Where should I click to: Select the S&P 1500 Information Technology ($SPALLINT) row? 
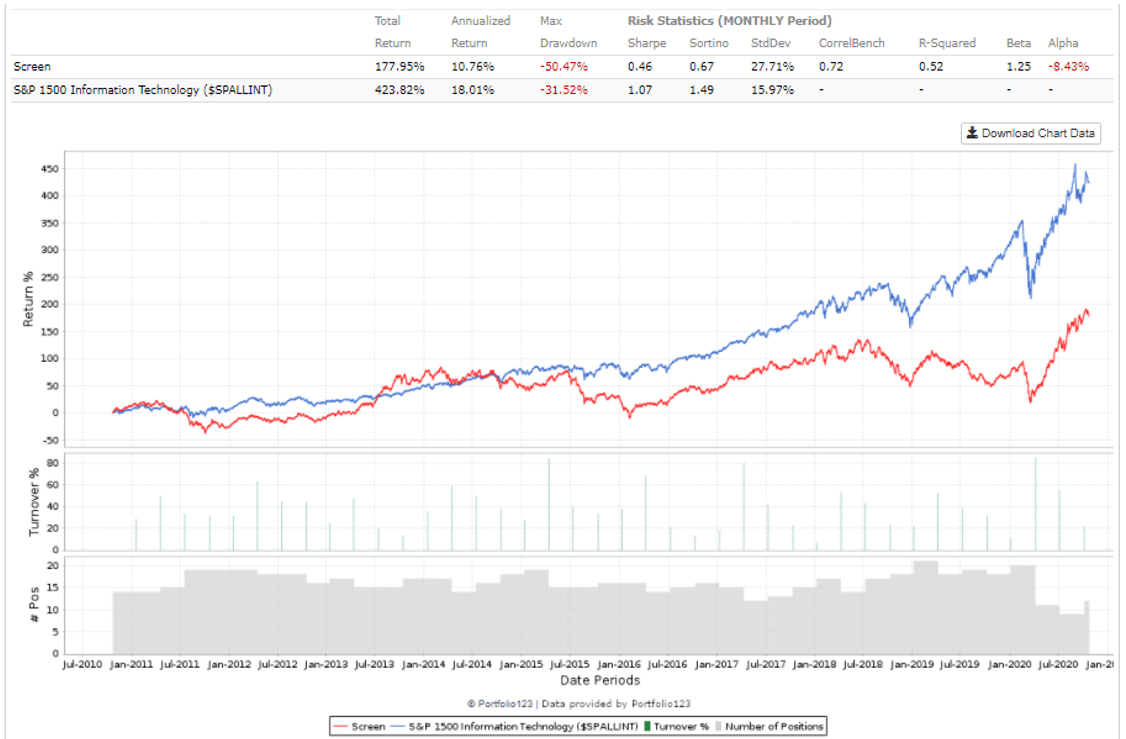[x=562, y=90]
